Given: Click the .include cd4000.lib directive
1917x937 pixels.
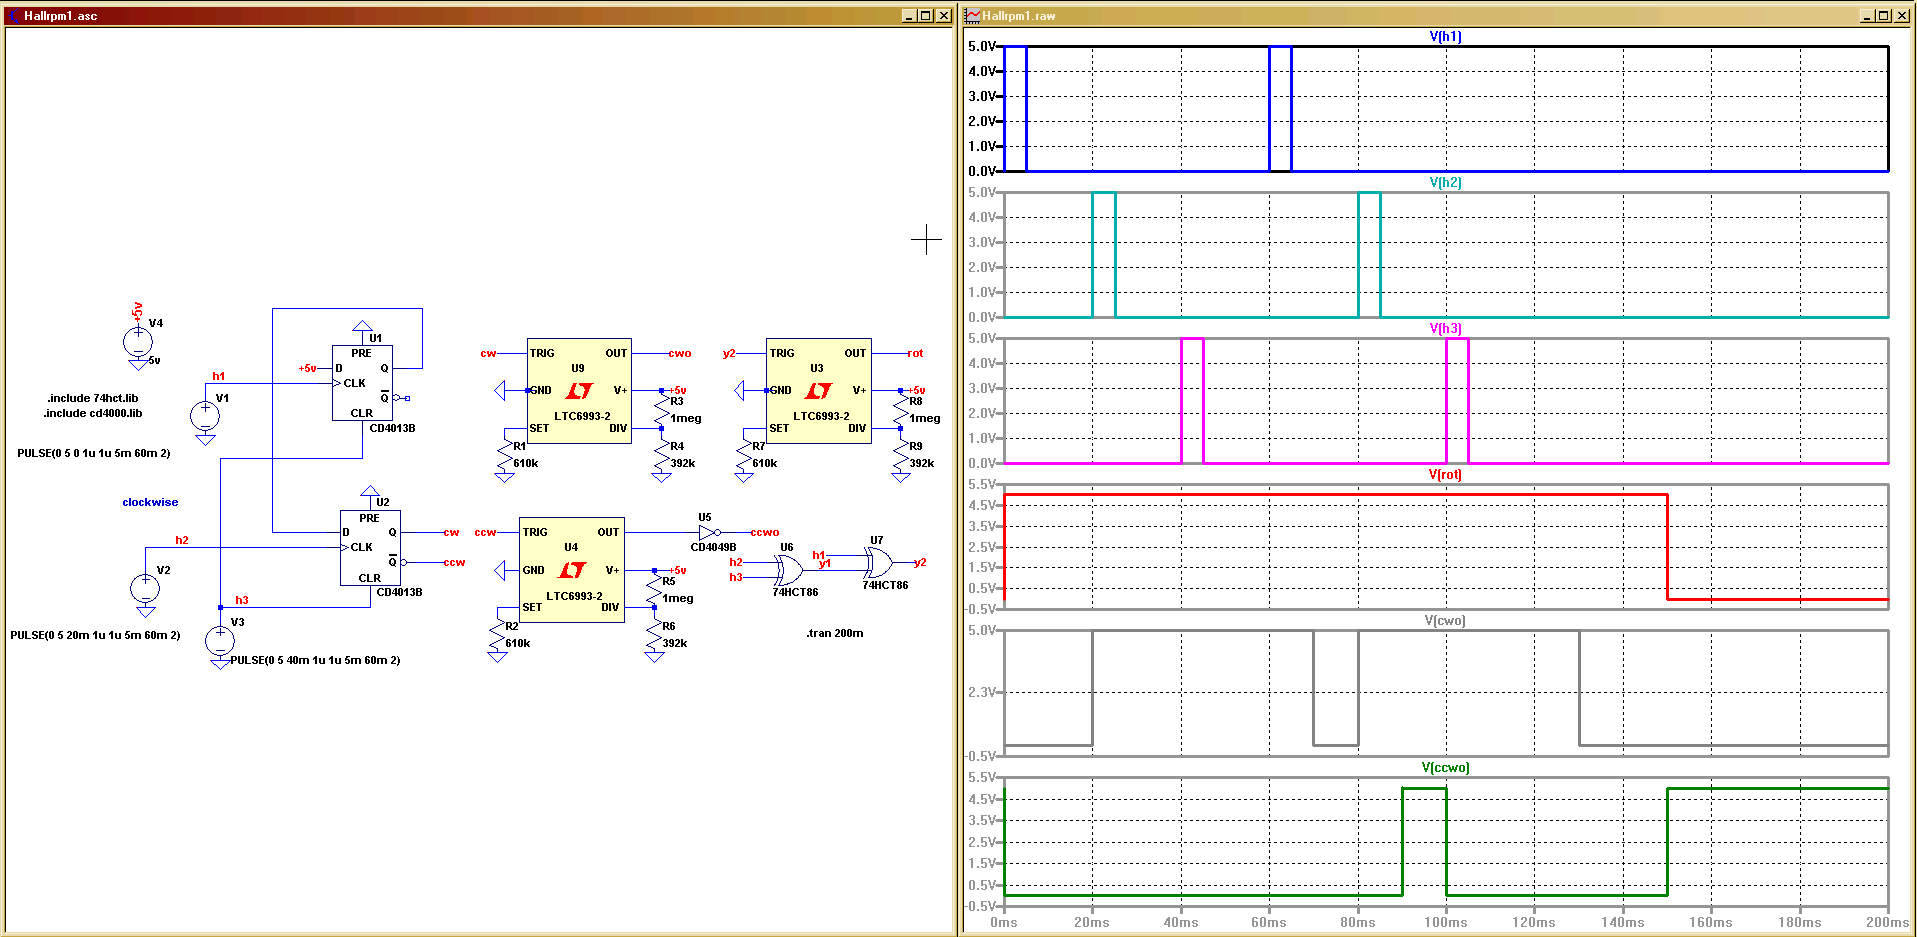Looking at the screenshot, I should click(92, 413).
